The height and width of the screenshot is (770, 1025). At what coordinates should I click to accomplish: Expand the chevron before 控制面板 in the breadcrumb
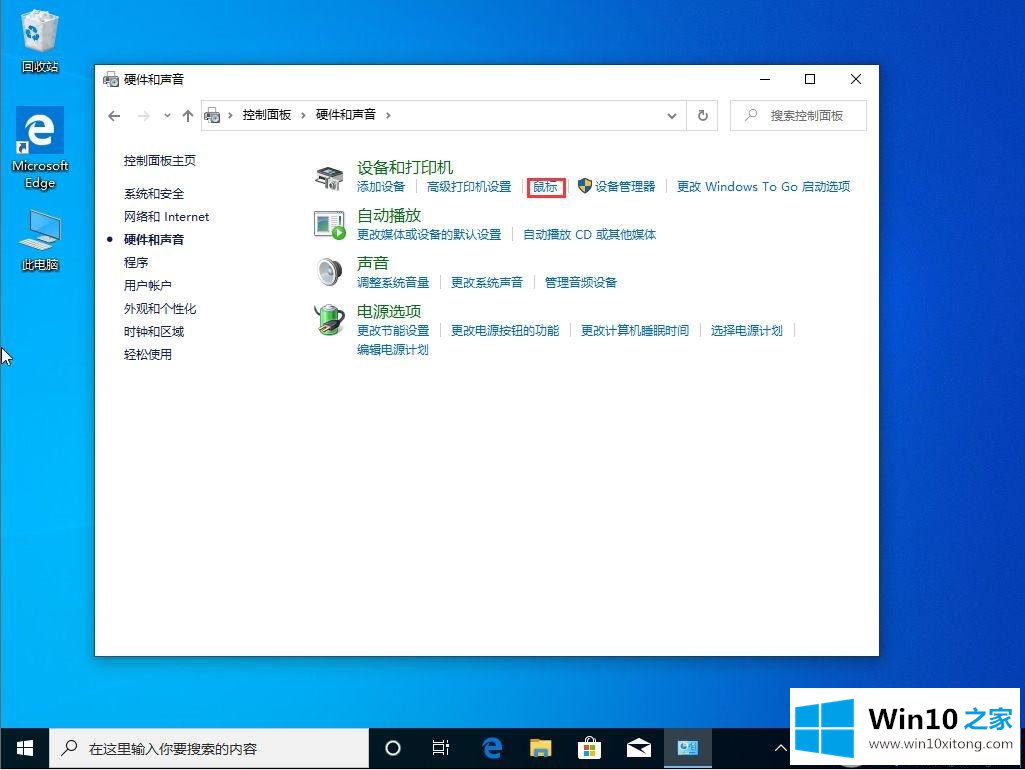tap(230, 116)
